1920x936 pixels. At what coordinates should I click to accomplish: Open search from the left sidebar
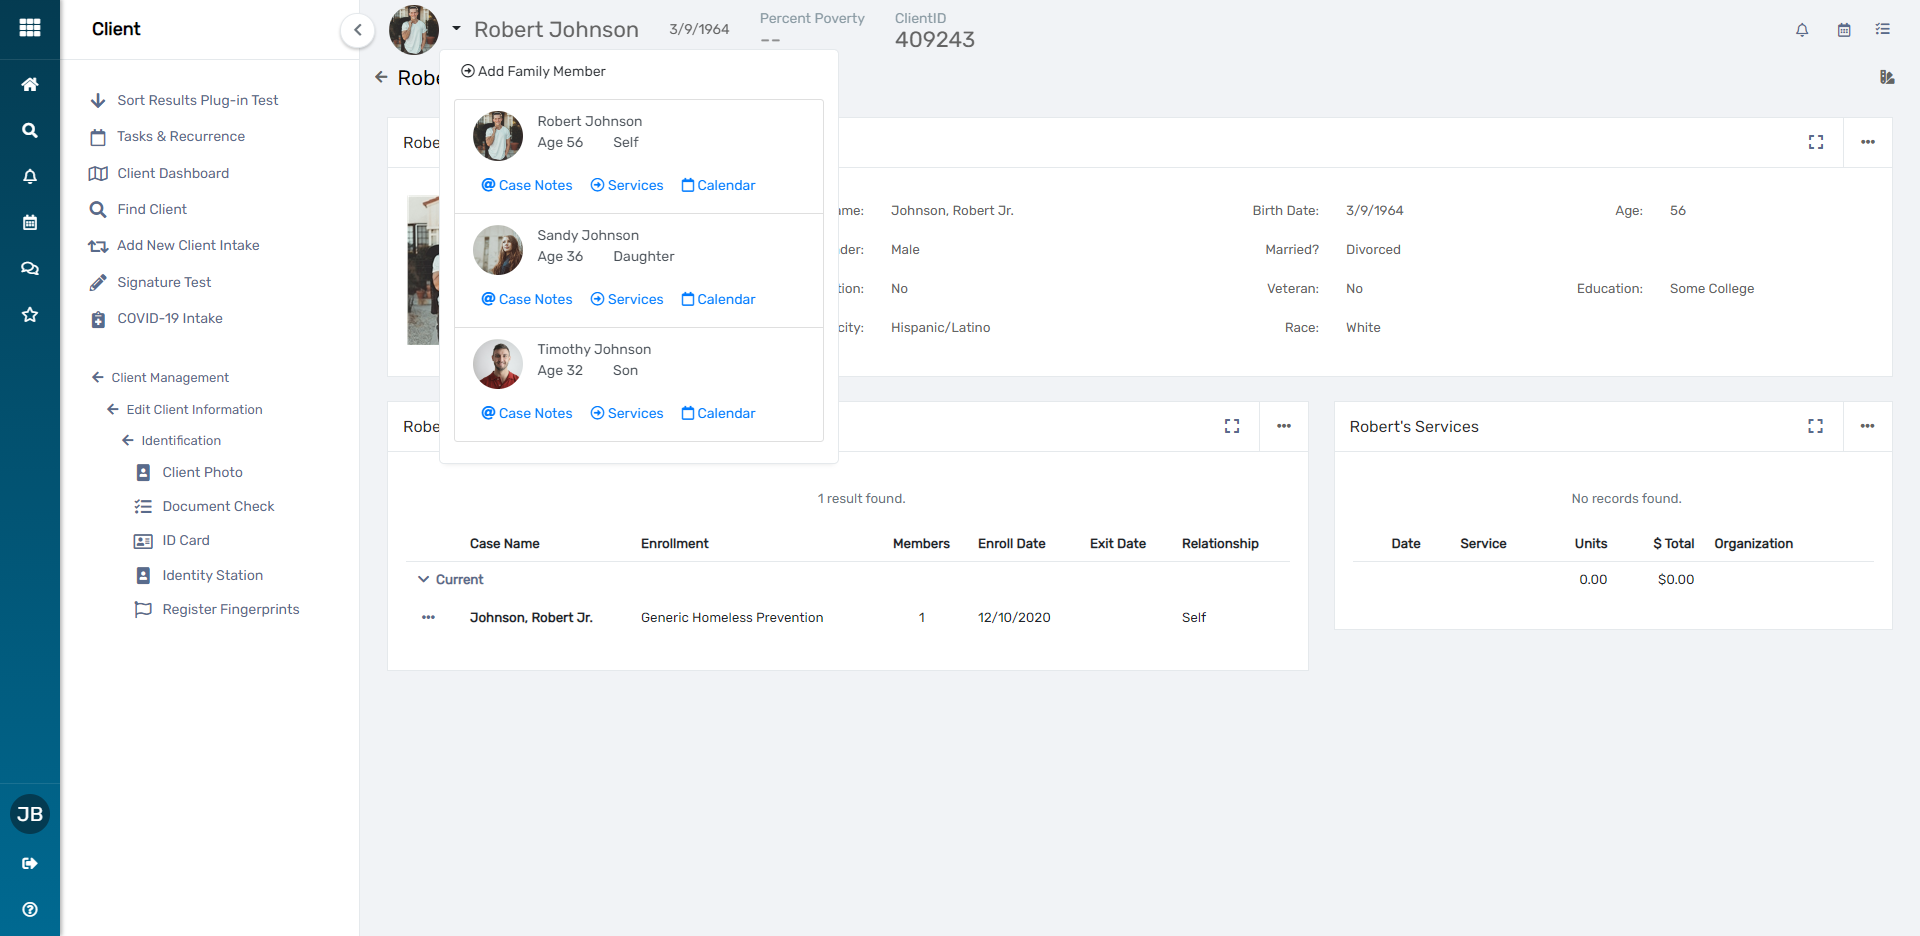[x=30, y=130]
